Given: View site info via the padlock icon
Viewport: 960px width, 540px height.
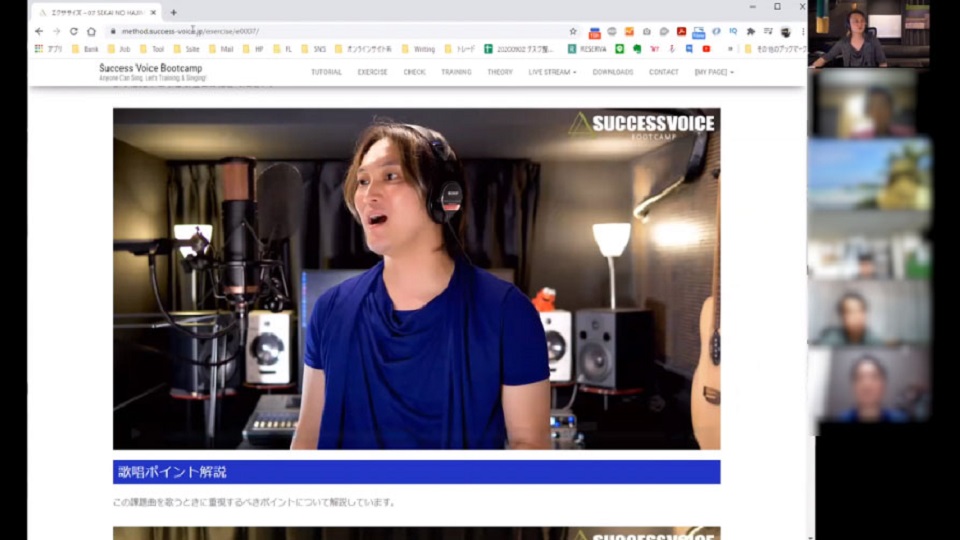Looking at the screenshot, I should (x=113, y=31).
